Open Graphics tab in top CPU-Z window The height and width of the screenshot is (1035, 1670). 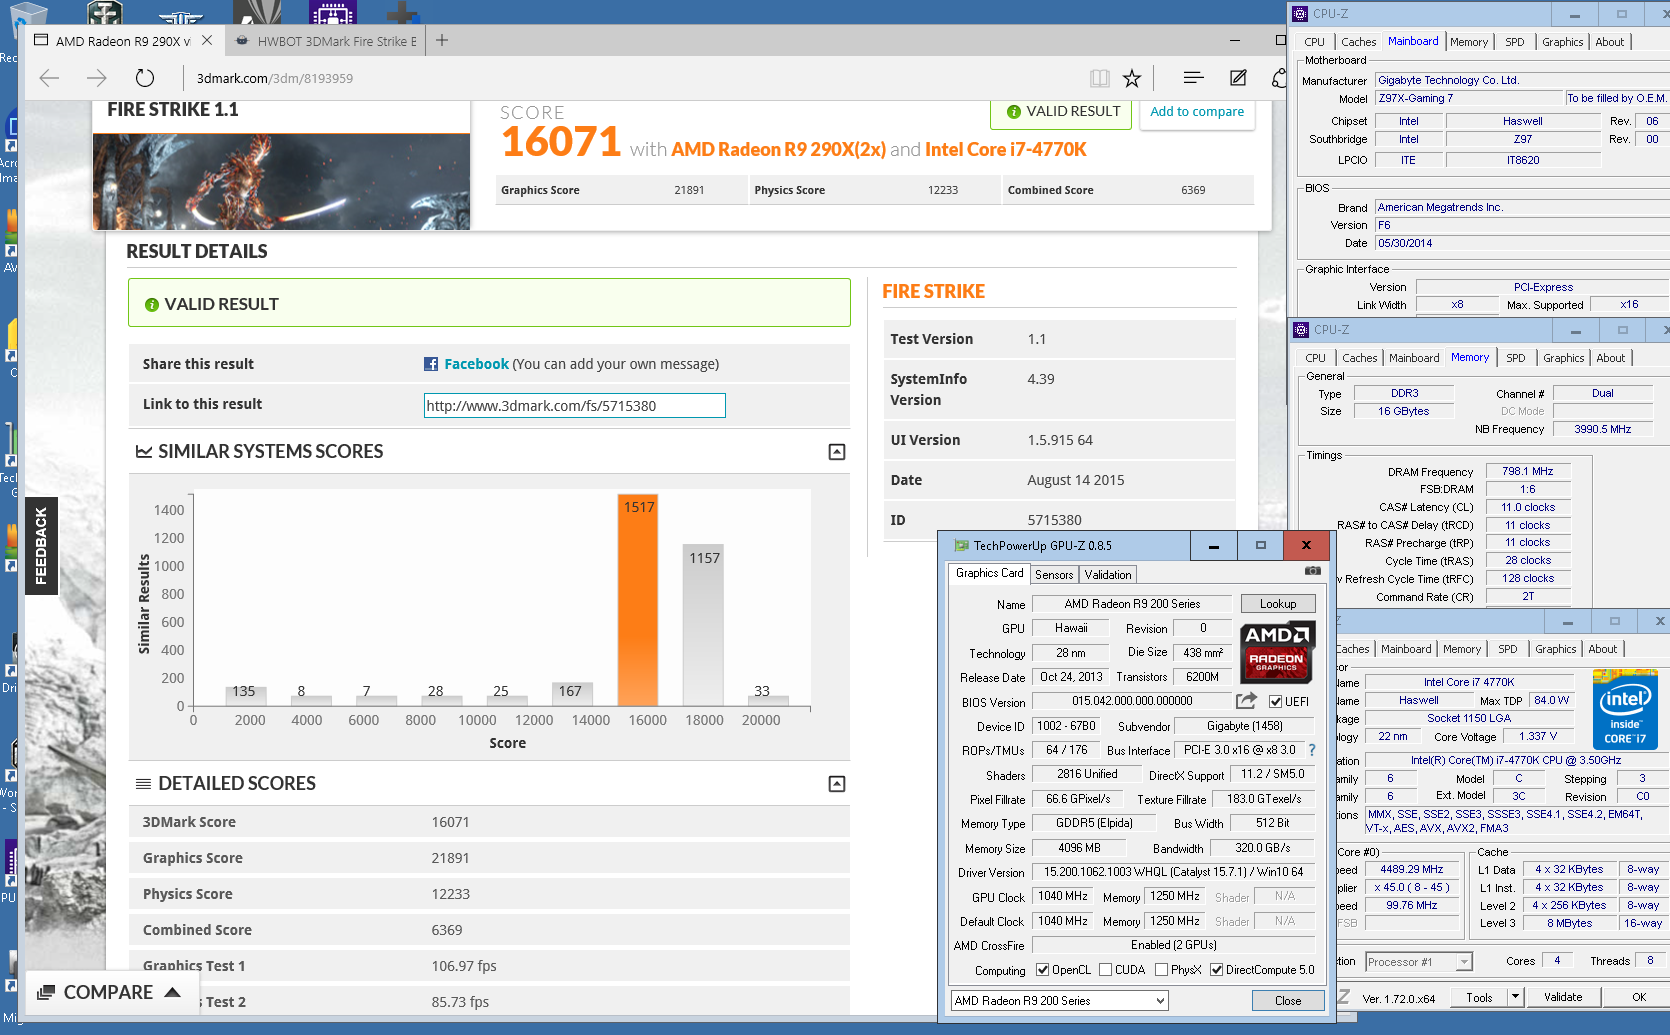click(x=1562, y=42)
